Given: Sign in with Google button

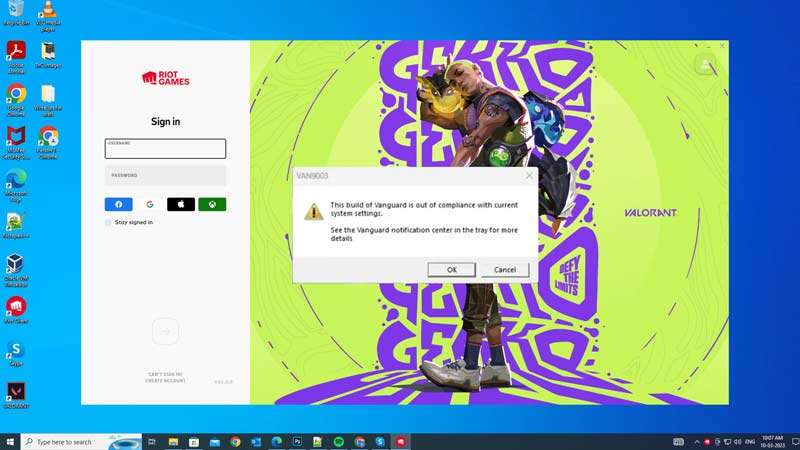Looking at the screenshot, I should [x=149, y=204].
